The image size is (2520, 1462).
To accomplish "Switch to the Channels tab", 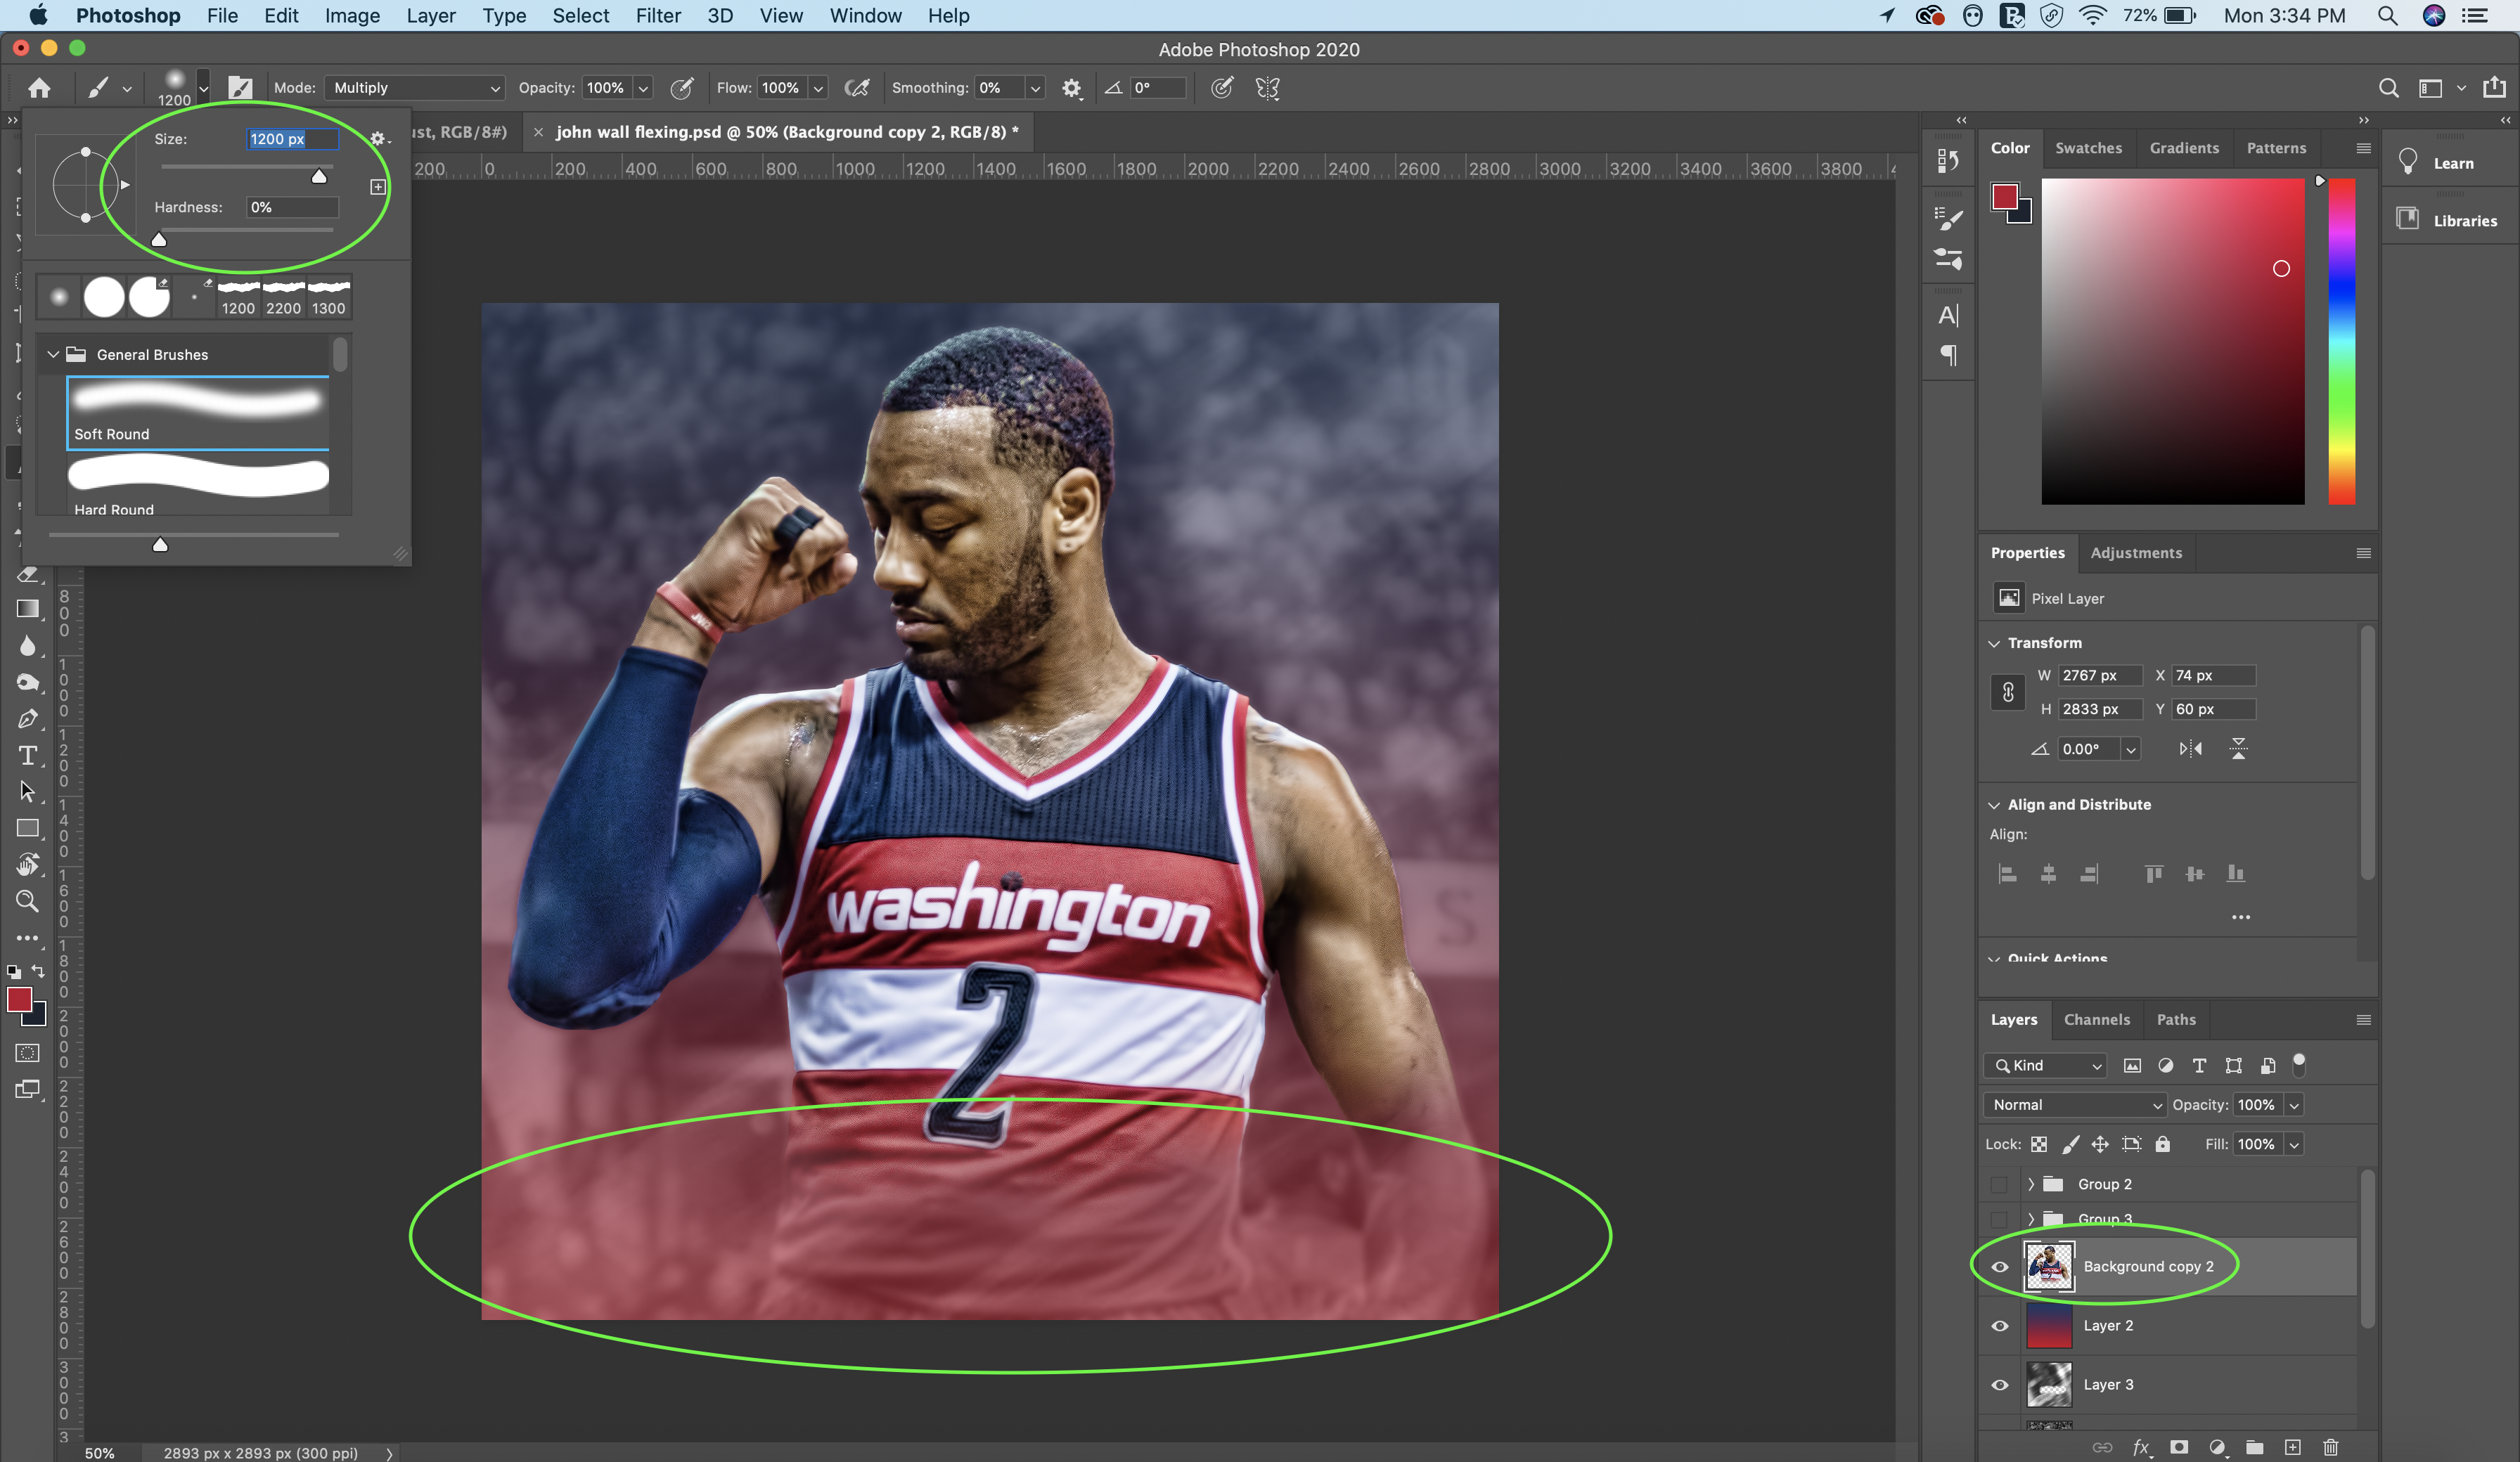I will [2096, 1020].
